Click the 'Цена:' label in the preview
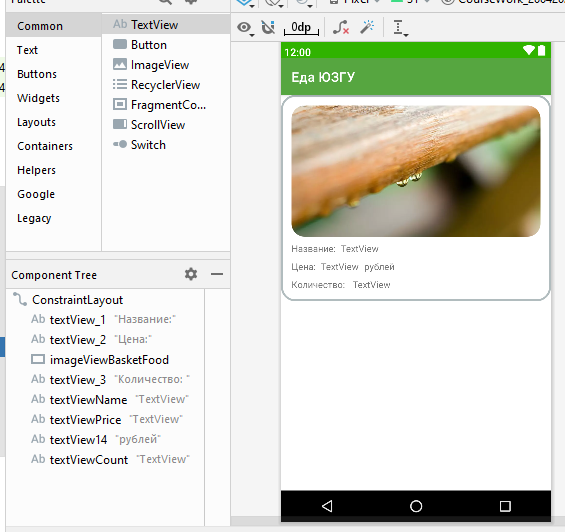 (303, 267)
